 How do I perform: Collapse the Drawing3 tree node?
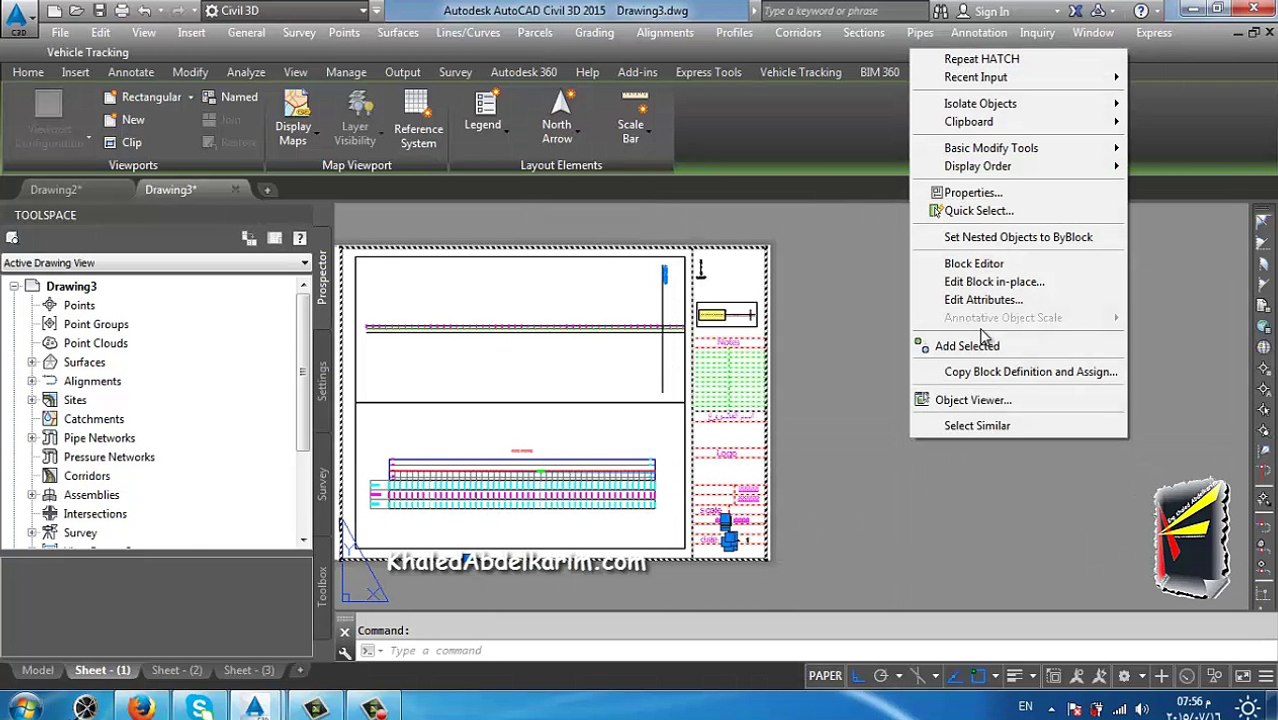[14, 287]
